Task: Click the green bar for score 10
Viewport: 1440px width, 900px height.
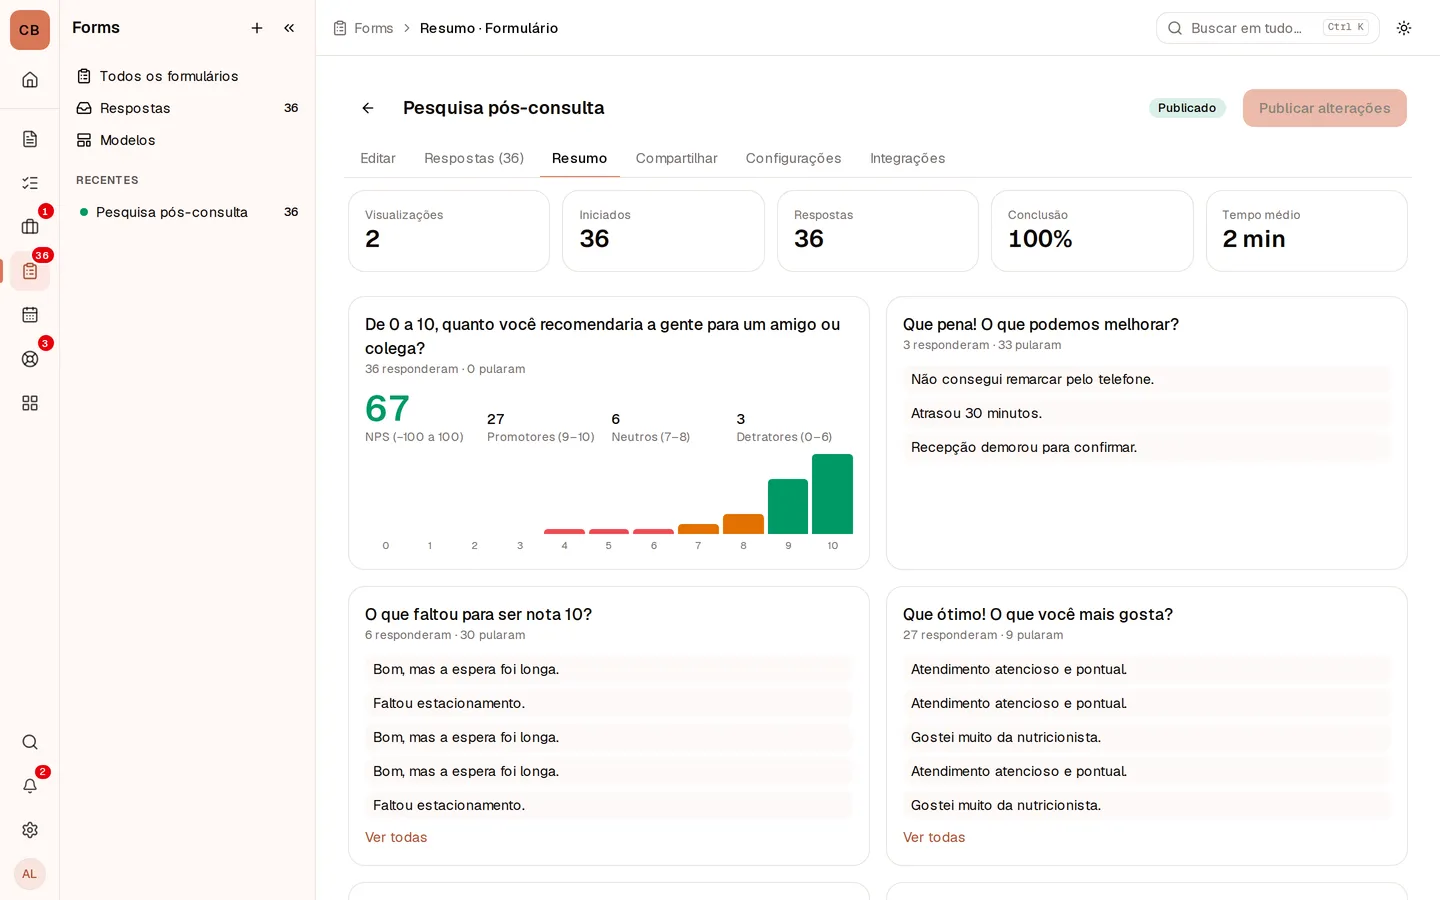Action: coord(832,494)
